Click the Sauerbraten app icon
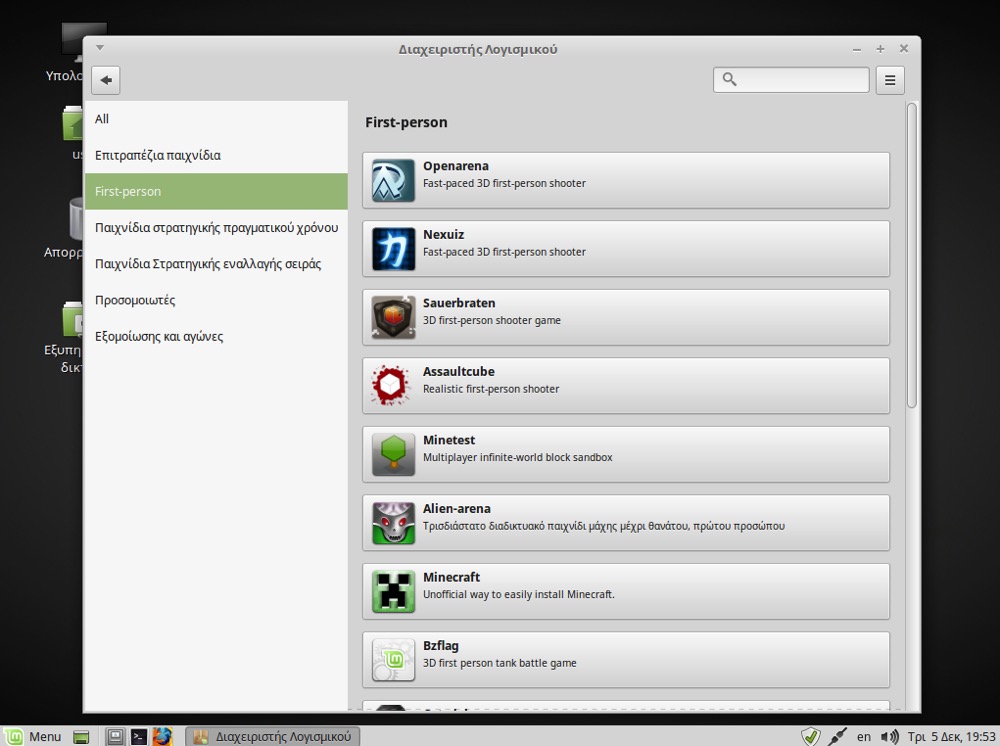1000x746 pixels. coord(393,318)
